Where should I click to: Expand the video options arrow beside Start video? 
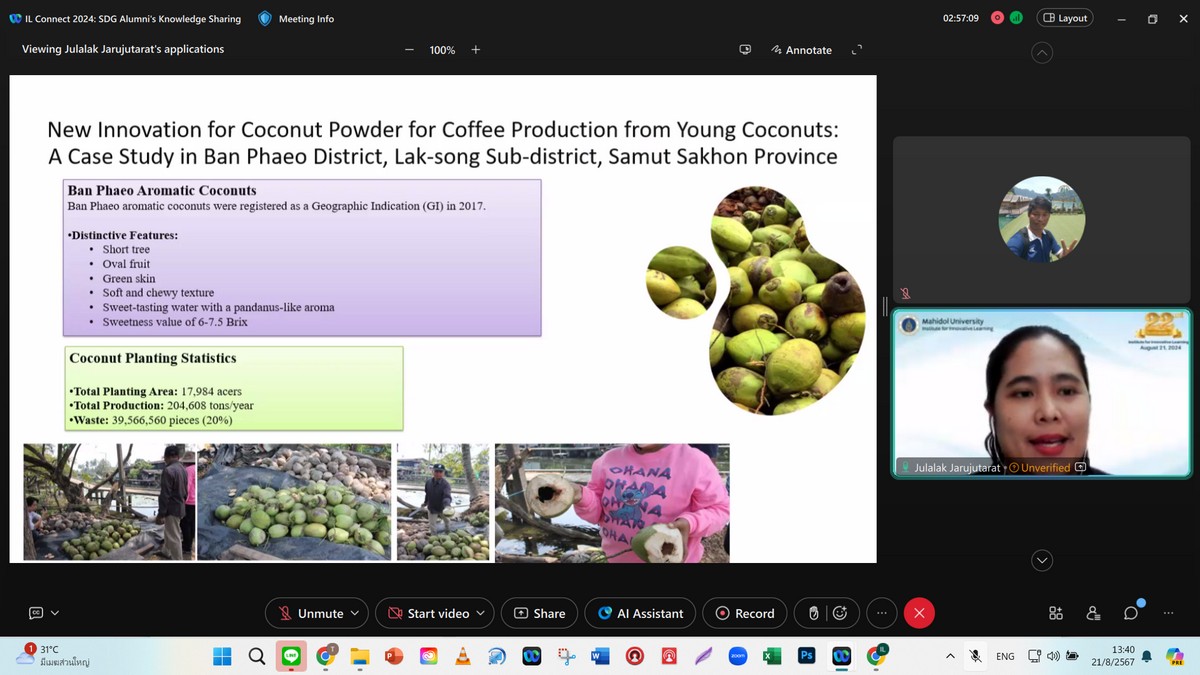481,613
